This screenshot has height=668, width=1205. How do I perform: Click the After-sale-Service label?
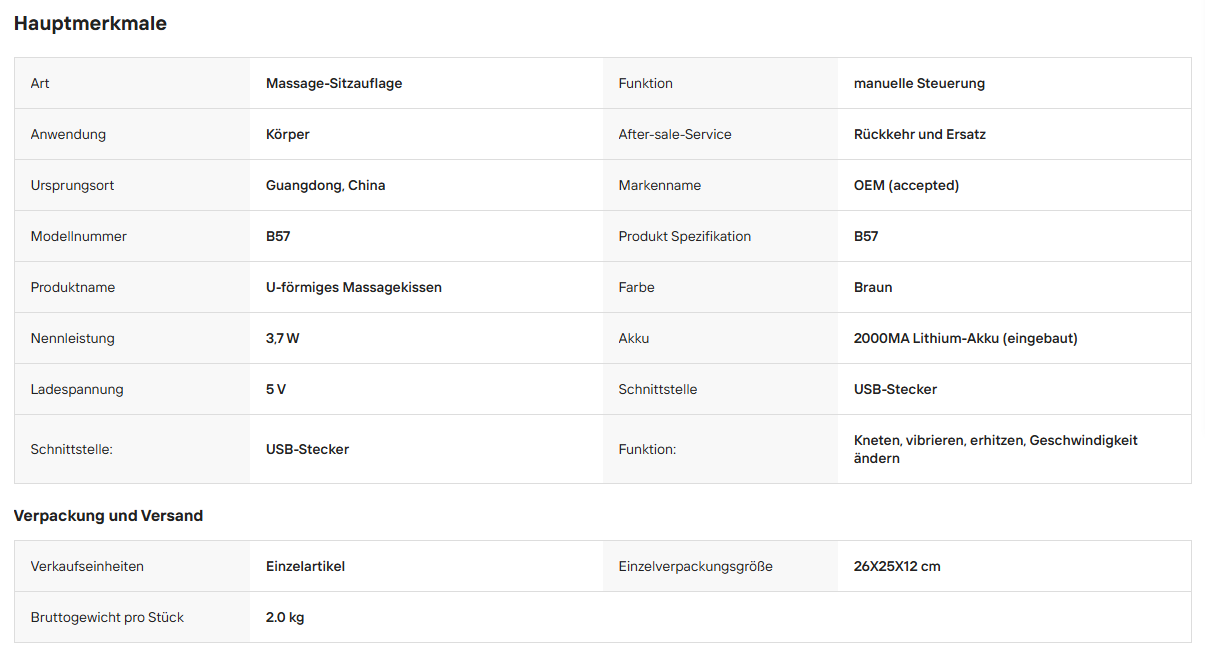pyautogui.click(x=675, y=134)
